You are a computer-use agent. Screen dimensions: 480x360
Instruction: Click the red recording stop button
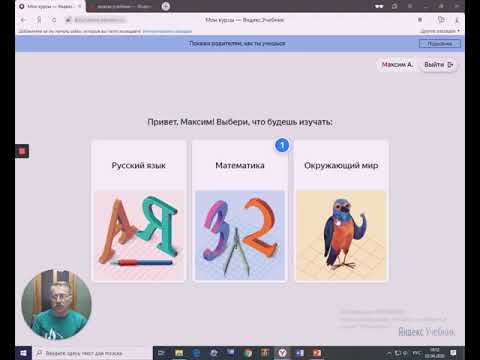click(22, 151)
